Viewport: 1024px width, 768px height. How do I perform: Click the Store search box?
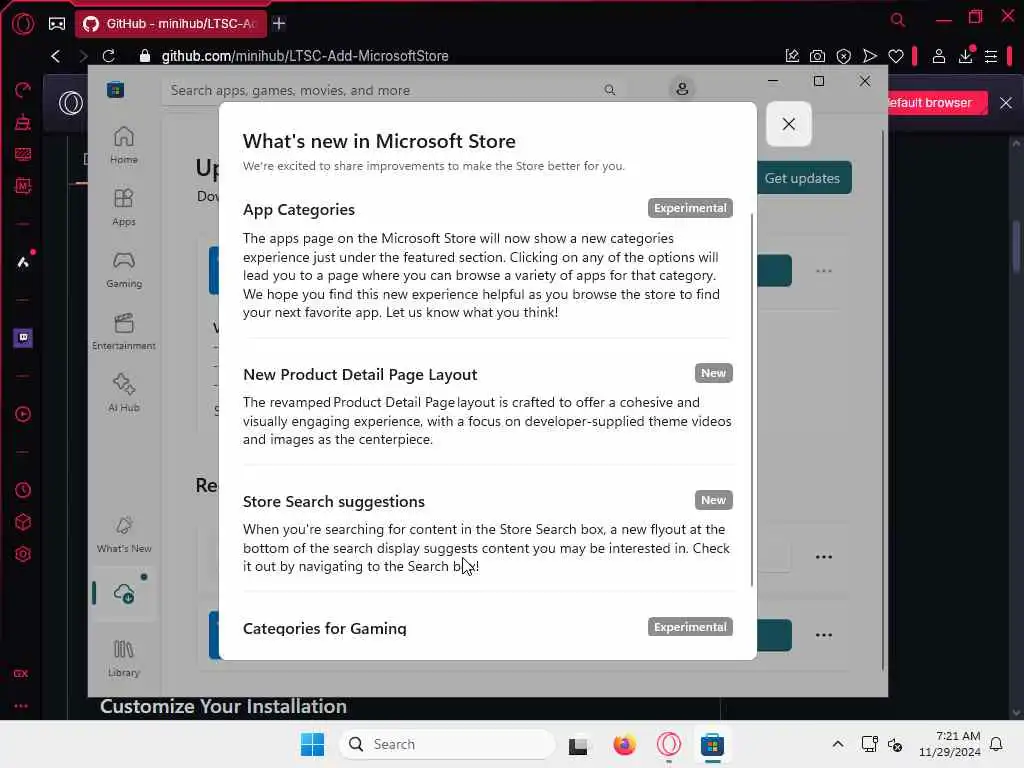(x=392, y=90)
